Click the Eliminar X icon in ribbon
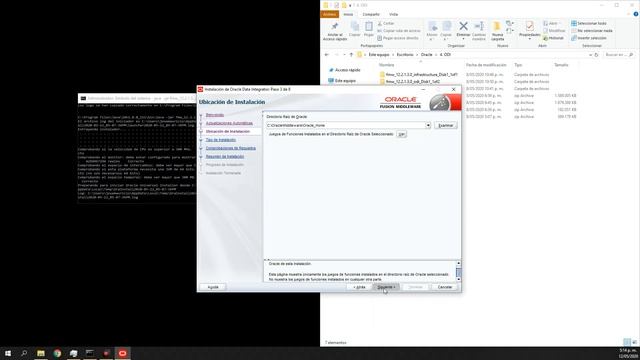Viewport: 640px width, 360px height. coord(463,27)
